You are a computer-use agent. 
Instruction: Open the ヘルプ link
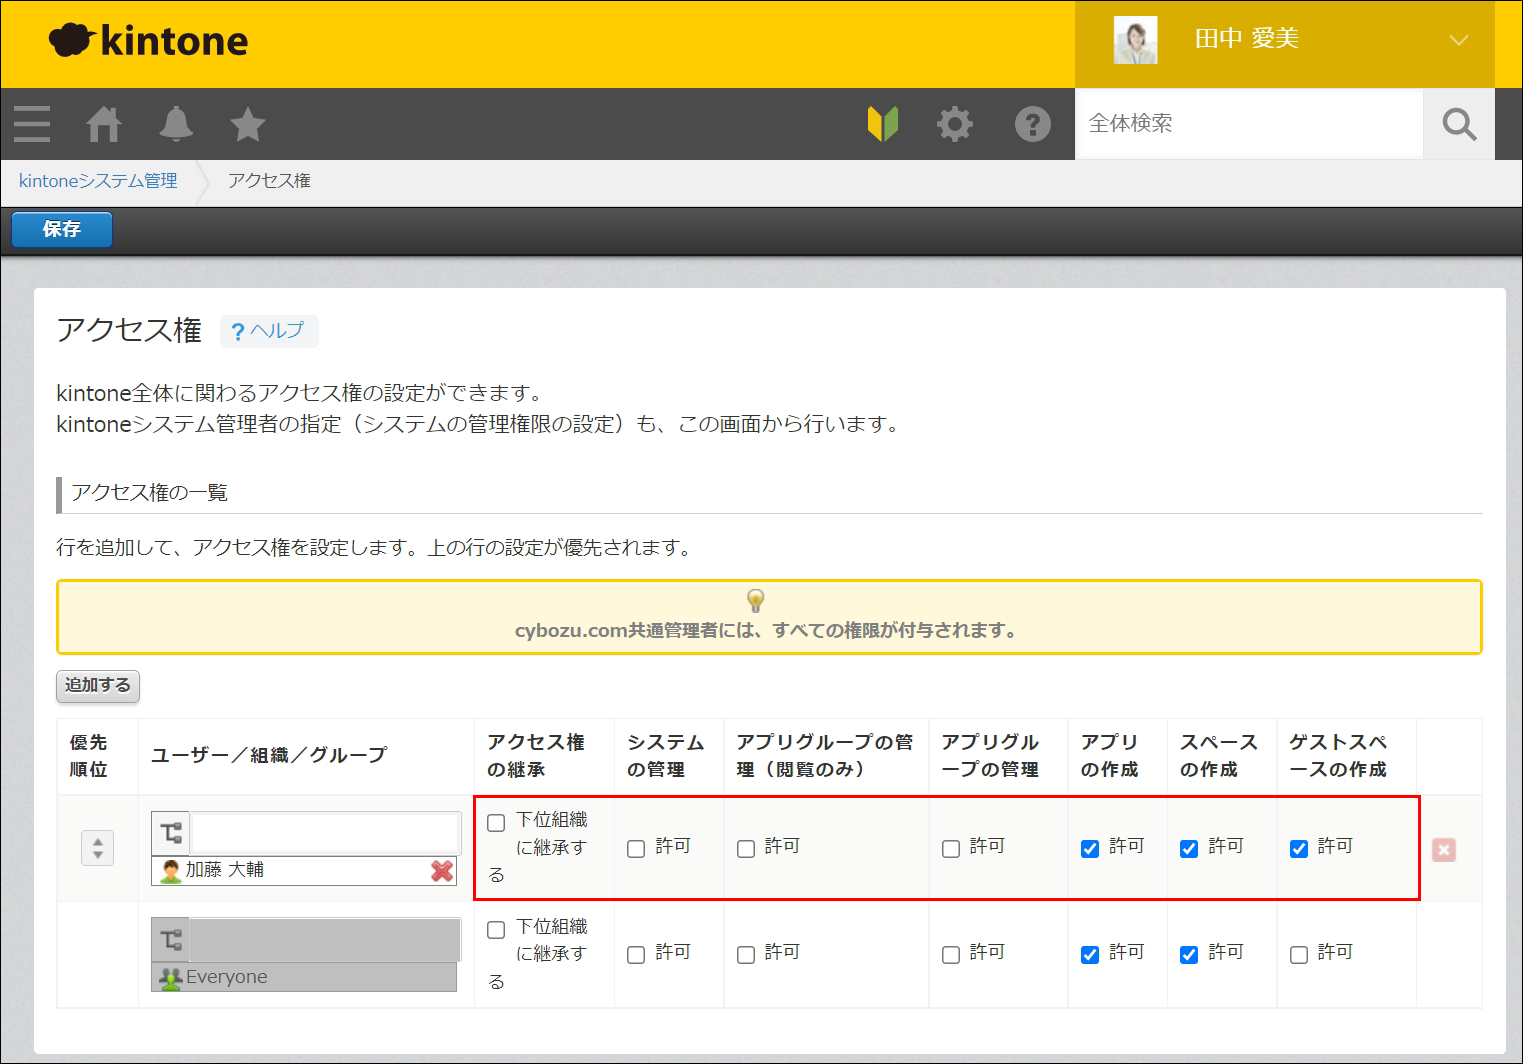click(x=268, y=331)
